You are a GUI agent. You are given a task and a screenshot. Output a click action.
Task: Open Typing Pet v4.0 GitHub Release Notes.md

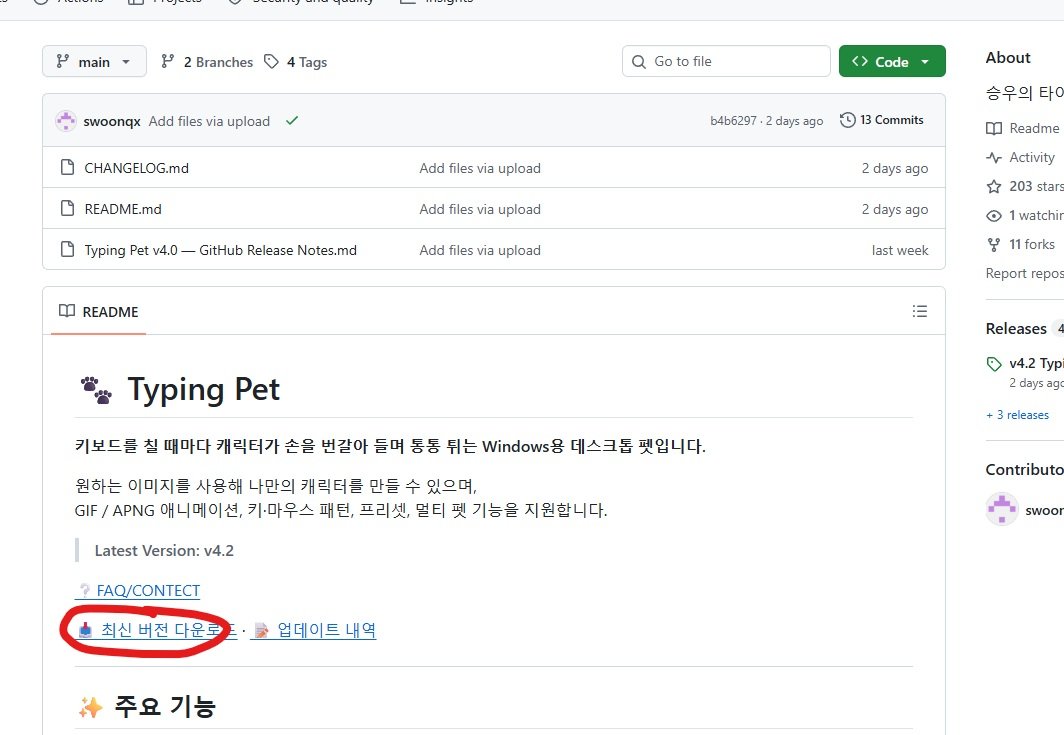pos(221,250)
